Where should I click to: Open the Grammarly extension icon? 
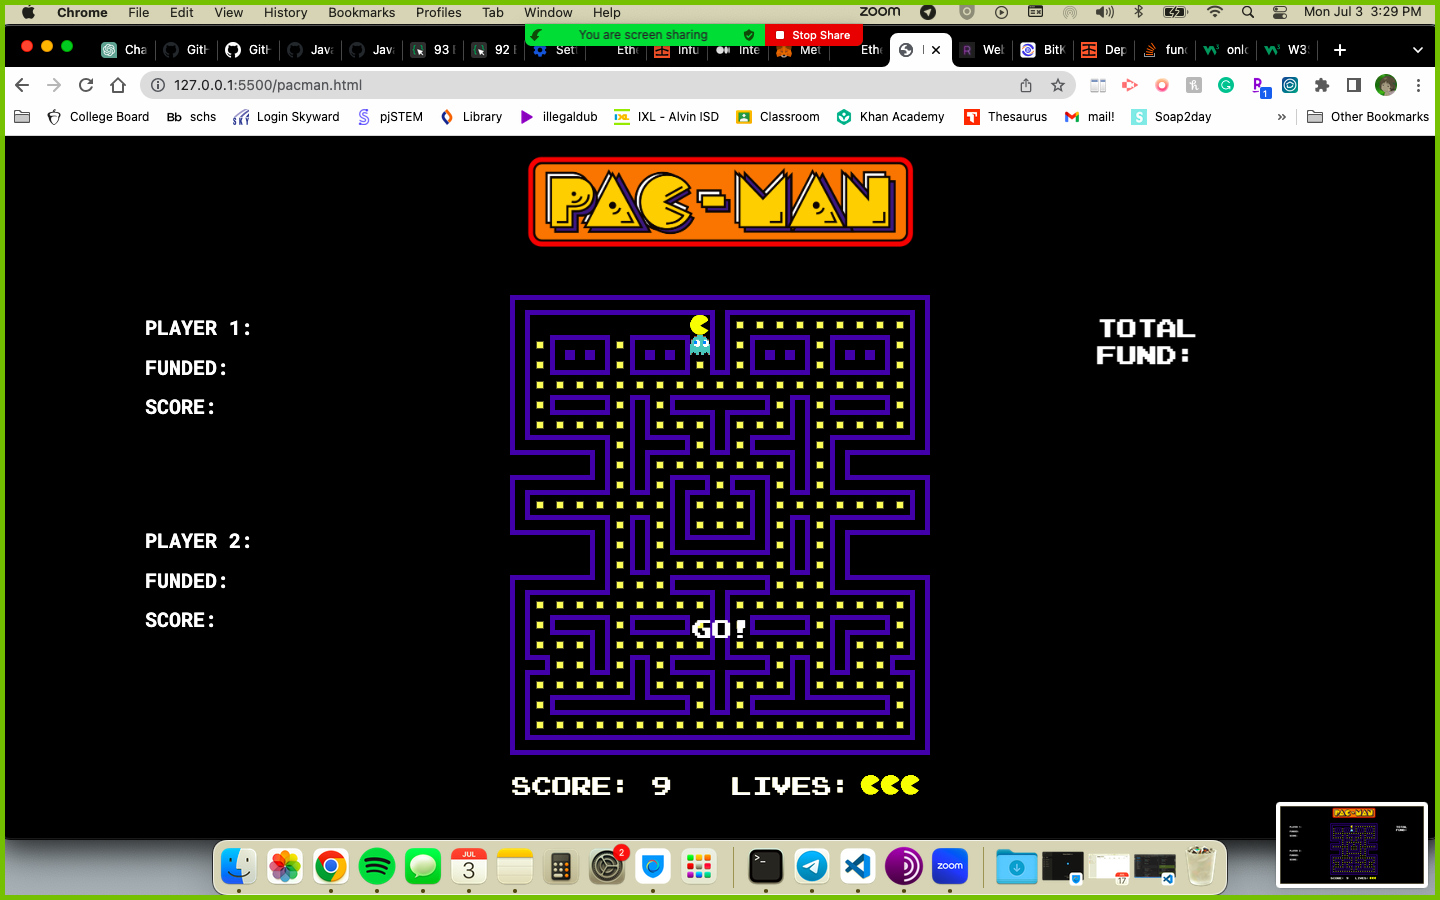pos(1226,85)
